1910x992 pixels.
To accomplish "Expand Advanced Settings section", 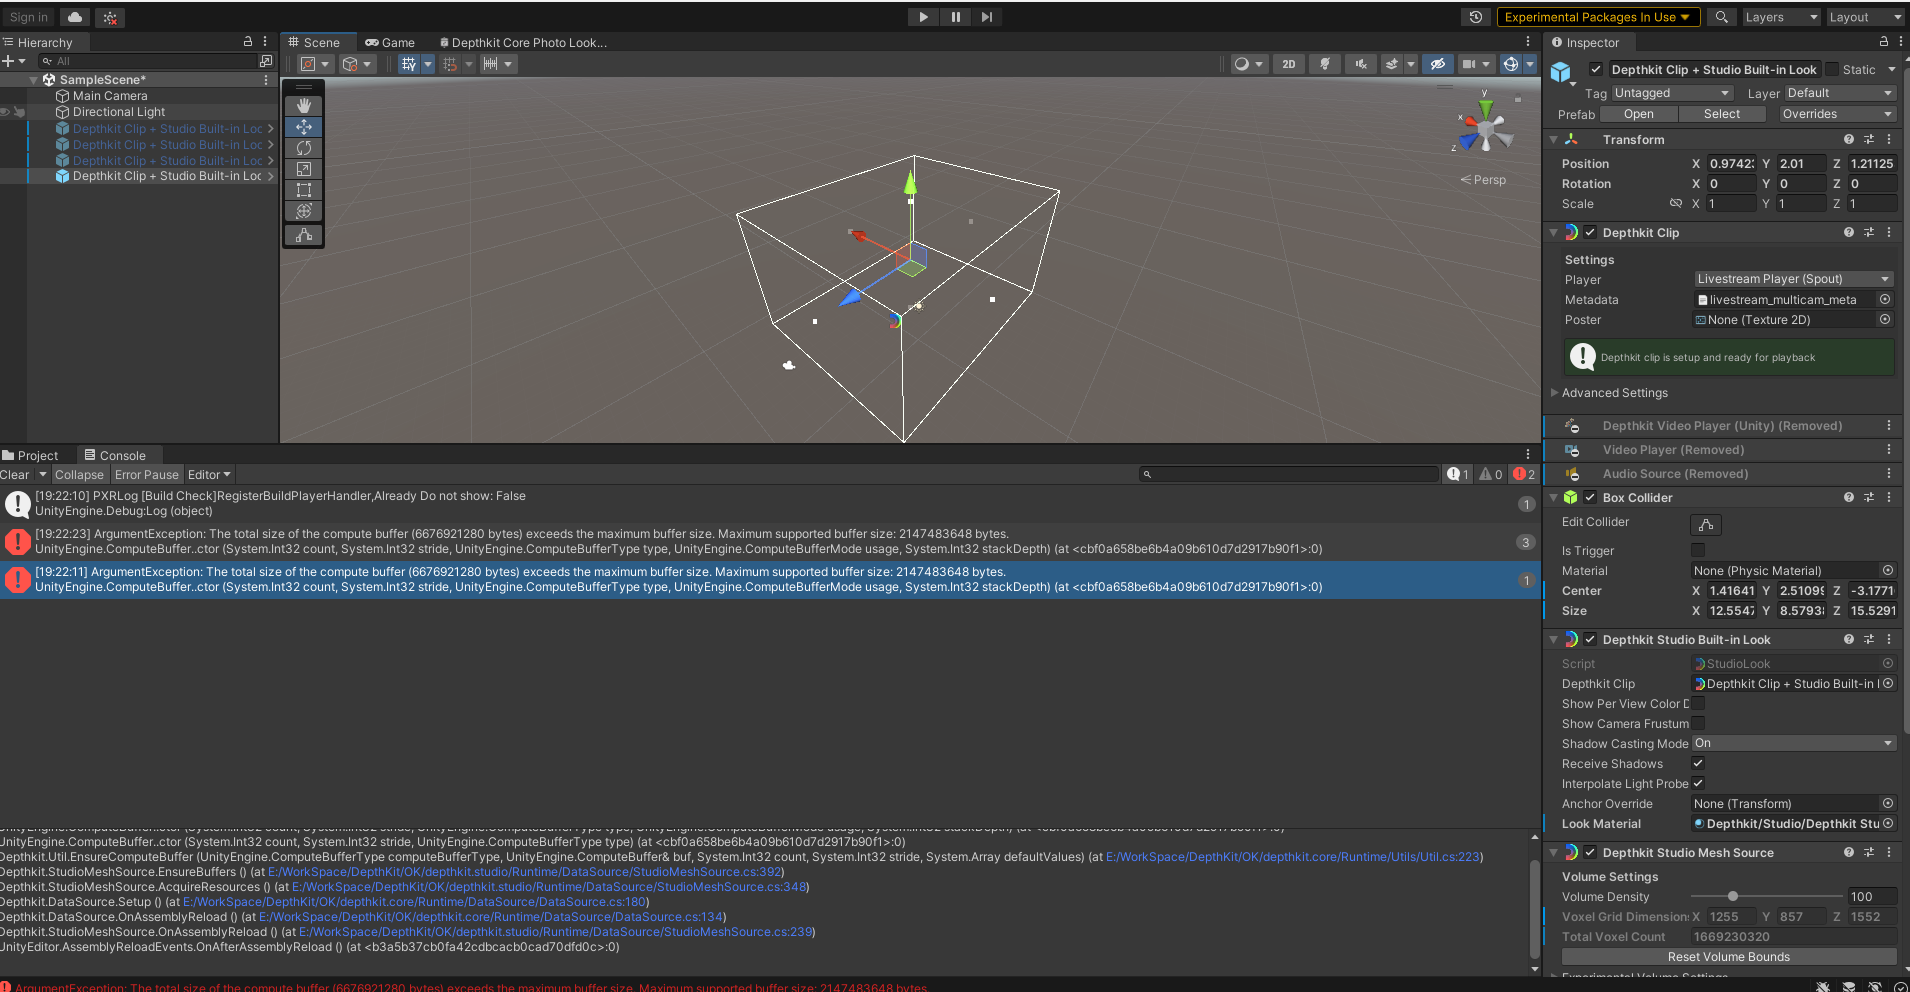I will [1614, 393].
